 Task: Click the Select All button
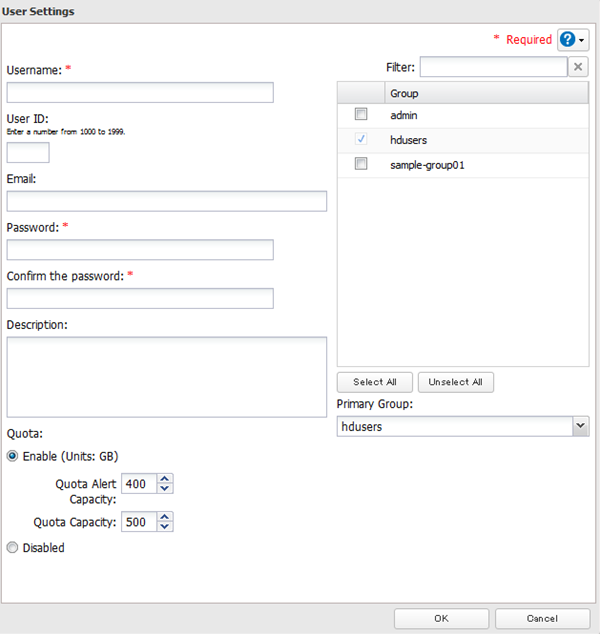point(375,382)
